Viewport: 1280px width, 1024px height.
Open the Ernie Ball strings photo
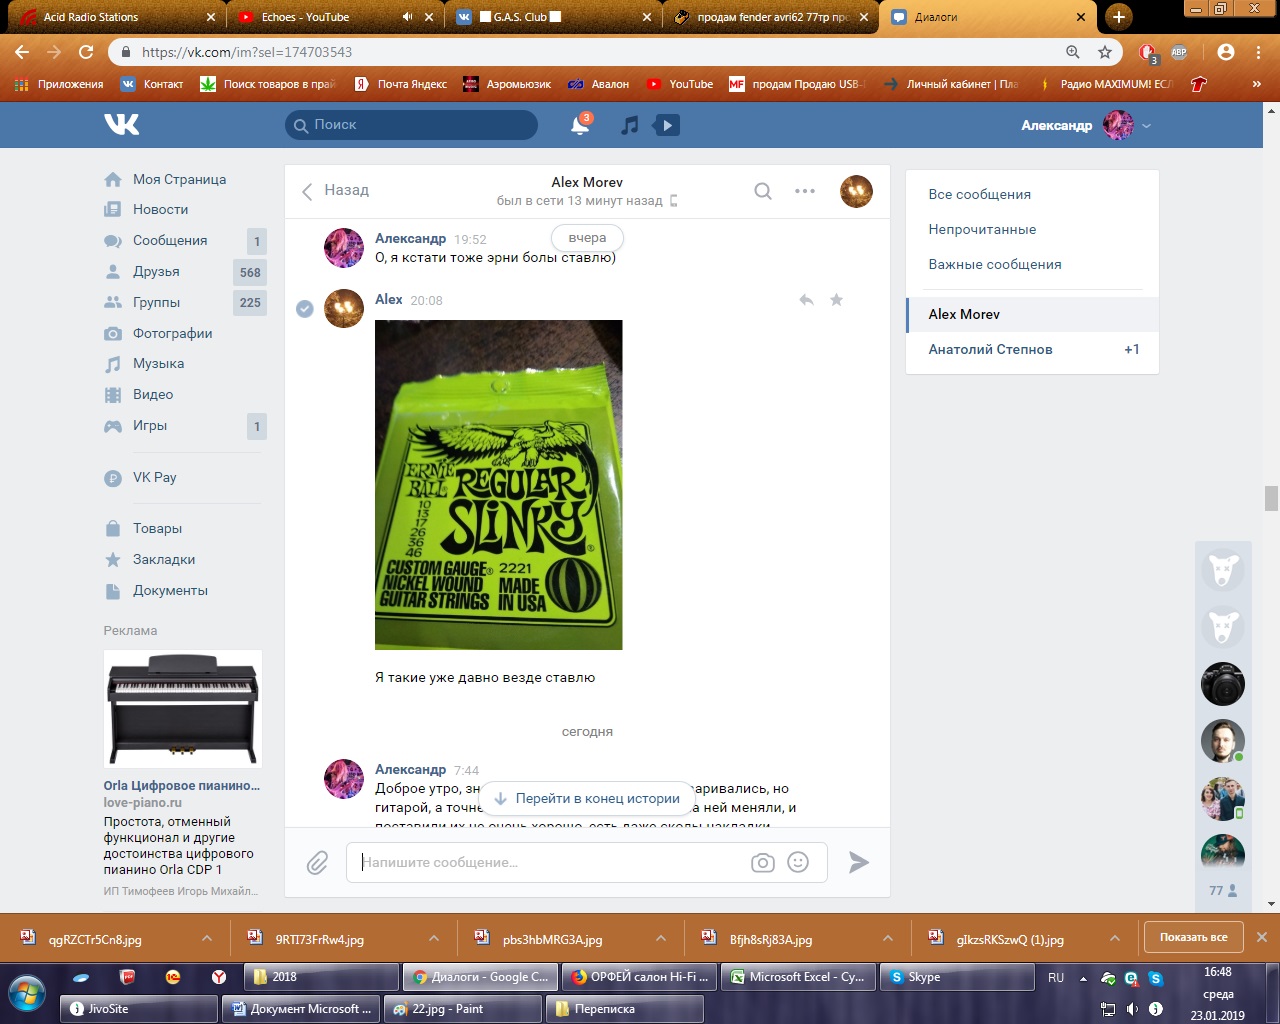coord(498,485)
